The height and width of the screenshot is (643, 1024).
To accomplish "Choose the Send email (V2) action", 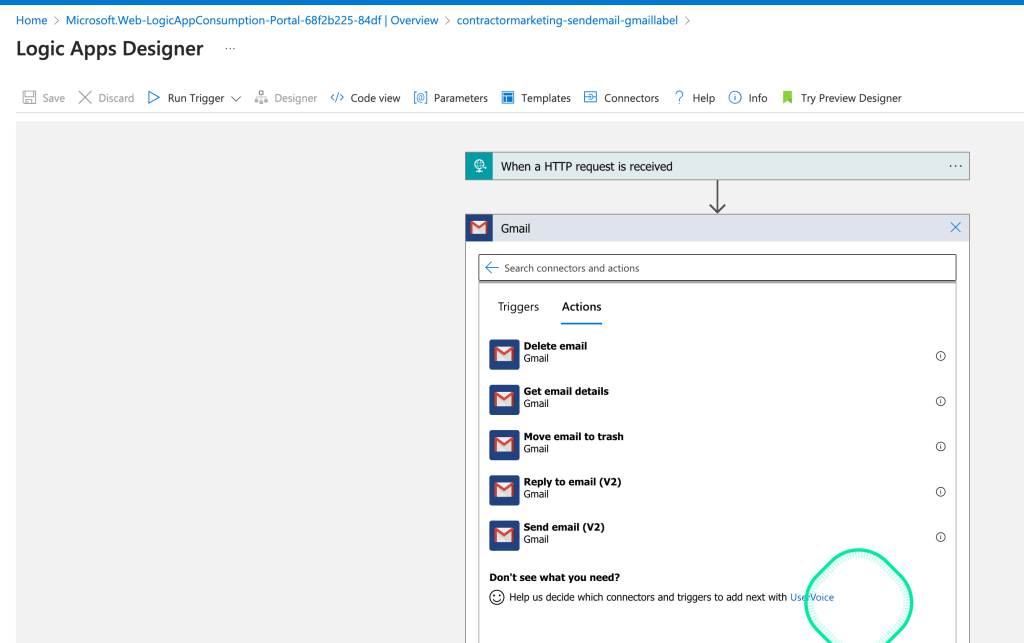I will (x=717, y=534).
